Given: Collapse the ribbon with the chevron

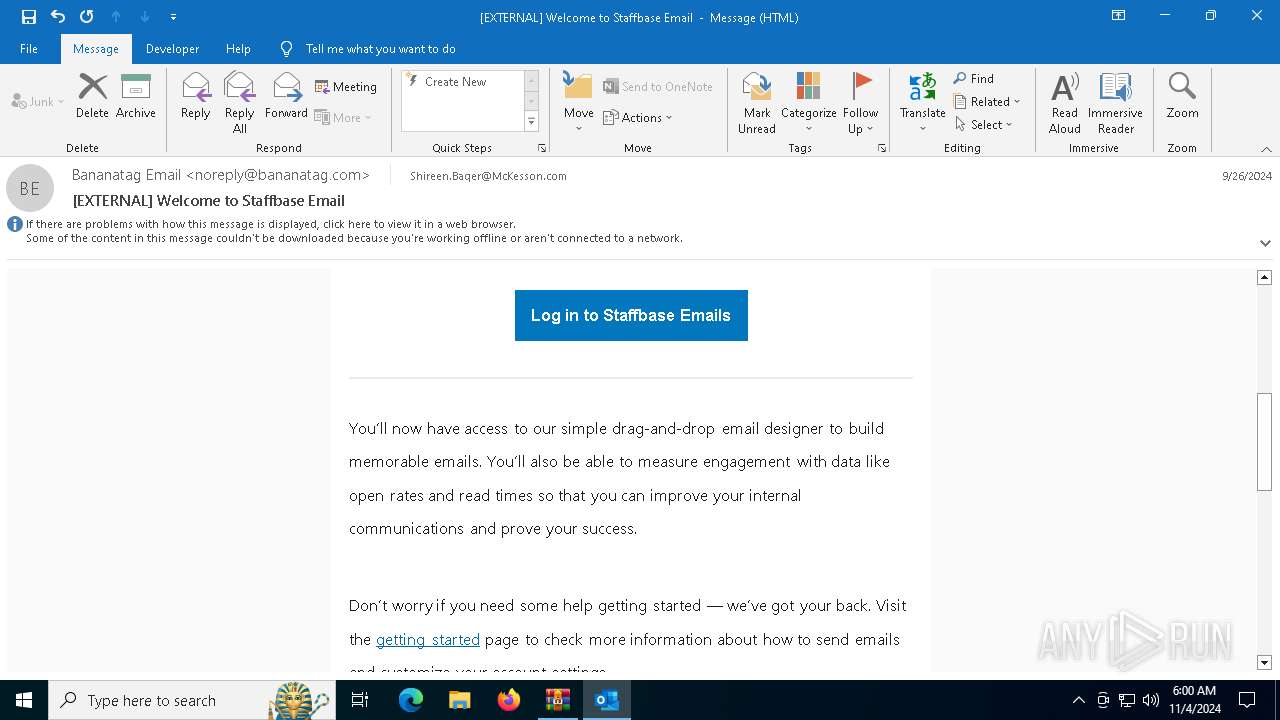Looking at the screenshot, I should pos(1266,149).
